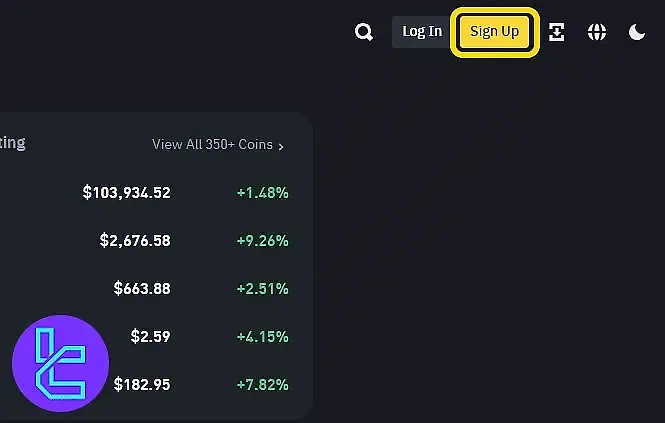The width and height of the screenshot is (665, 423).
Task: Open the app download icon
Action: (557, 32)
